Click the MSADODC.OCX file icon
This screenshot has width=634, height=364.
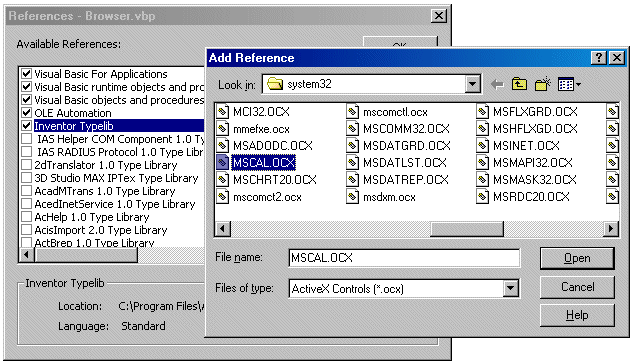(222, 146)
